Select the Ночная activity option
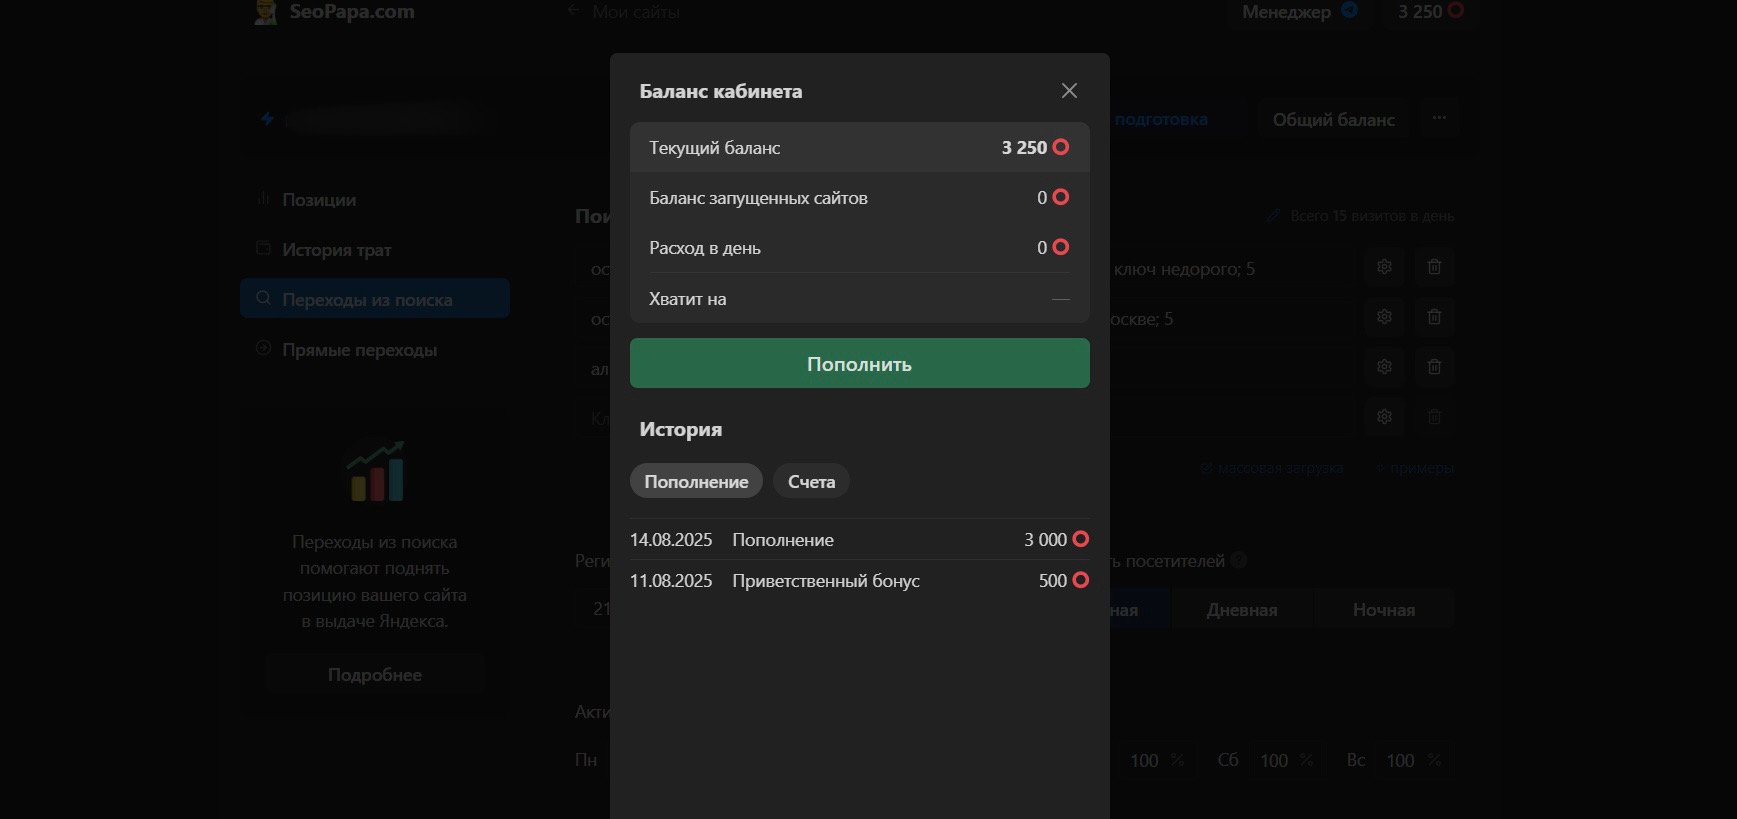Viewport: 1737px width, 819px height. [x=1383, y=610]
